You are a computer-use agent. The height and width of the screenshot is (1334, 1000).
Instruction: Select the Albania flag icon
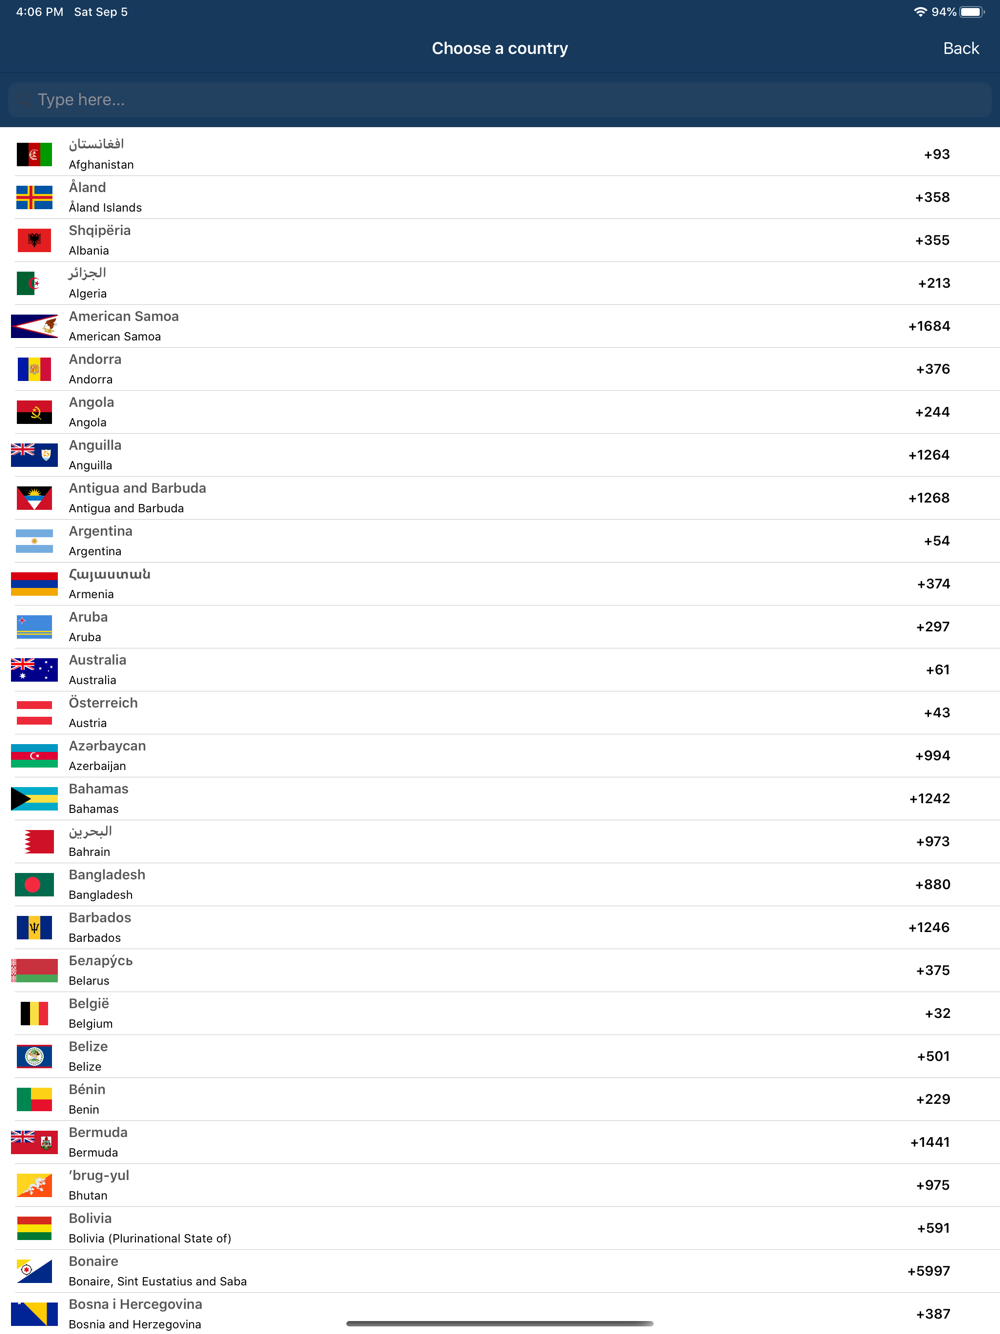[x=34, y=240]
